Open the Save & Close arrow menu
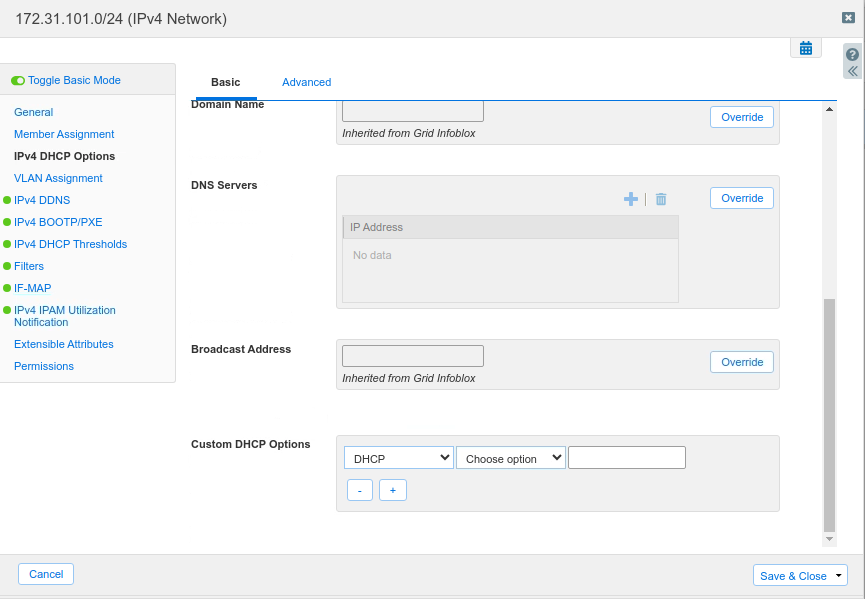The height and width of the screenshot is (599, 865). point(838,575)
